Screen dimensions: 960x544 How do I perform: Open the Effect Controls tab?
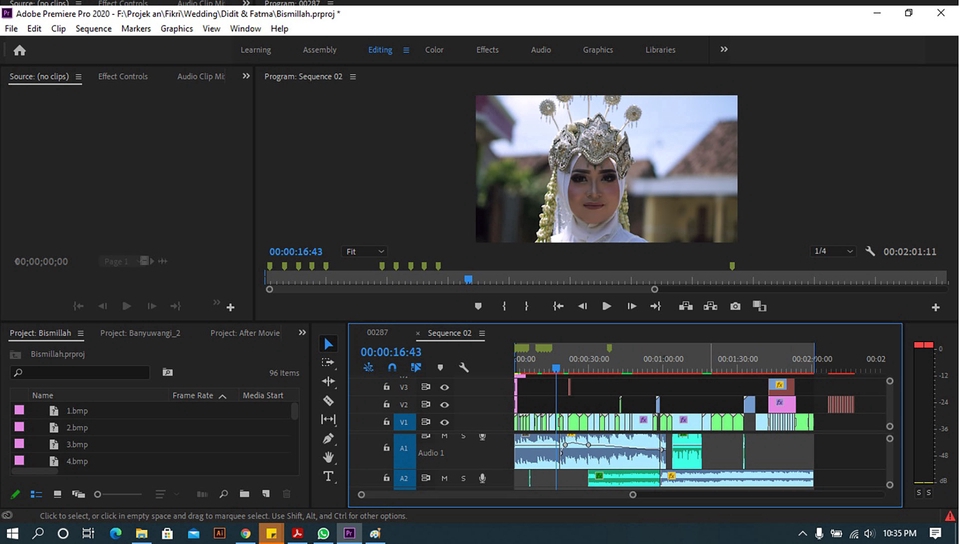[x=123, y=76]
